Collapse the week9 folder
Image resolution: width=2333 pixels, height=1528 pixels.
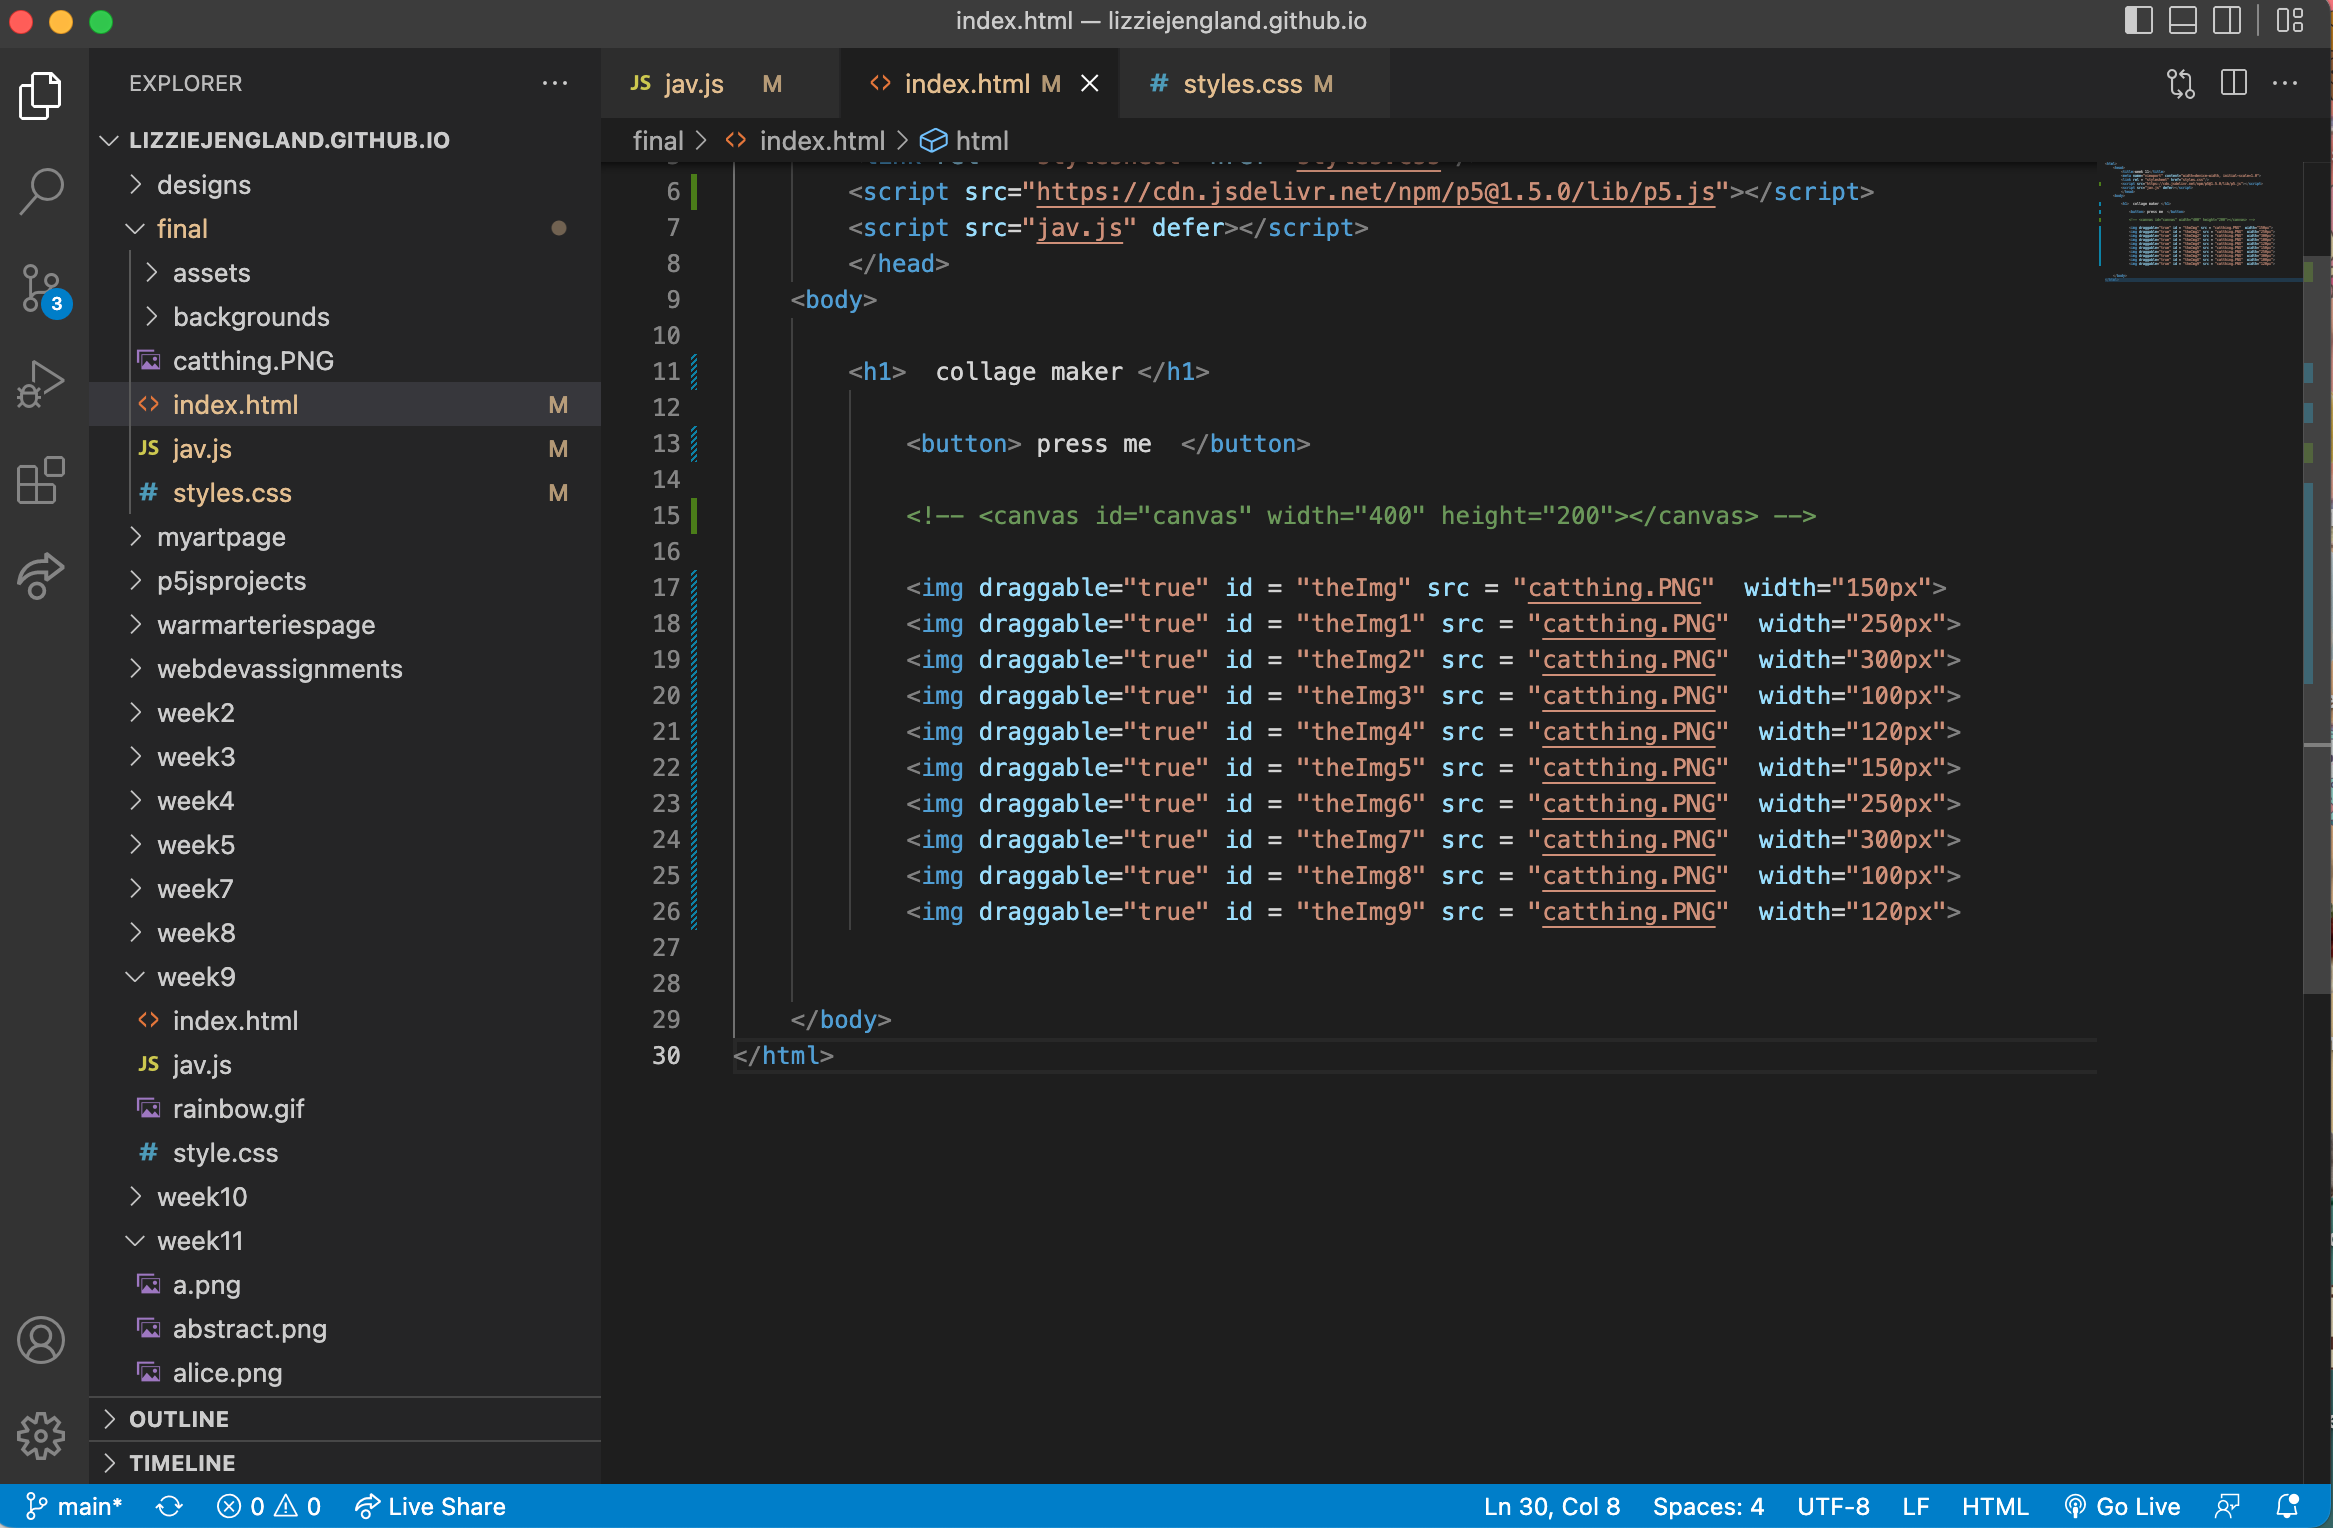point(196,977)
